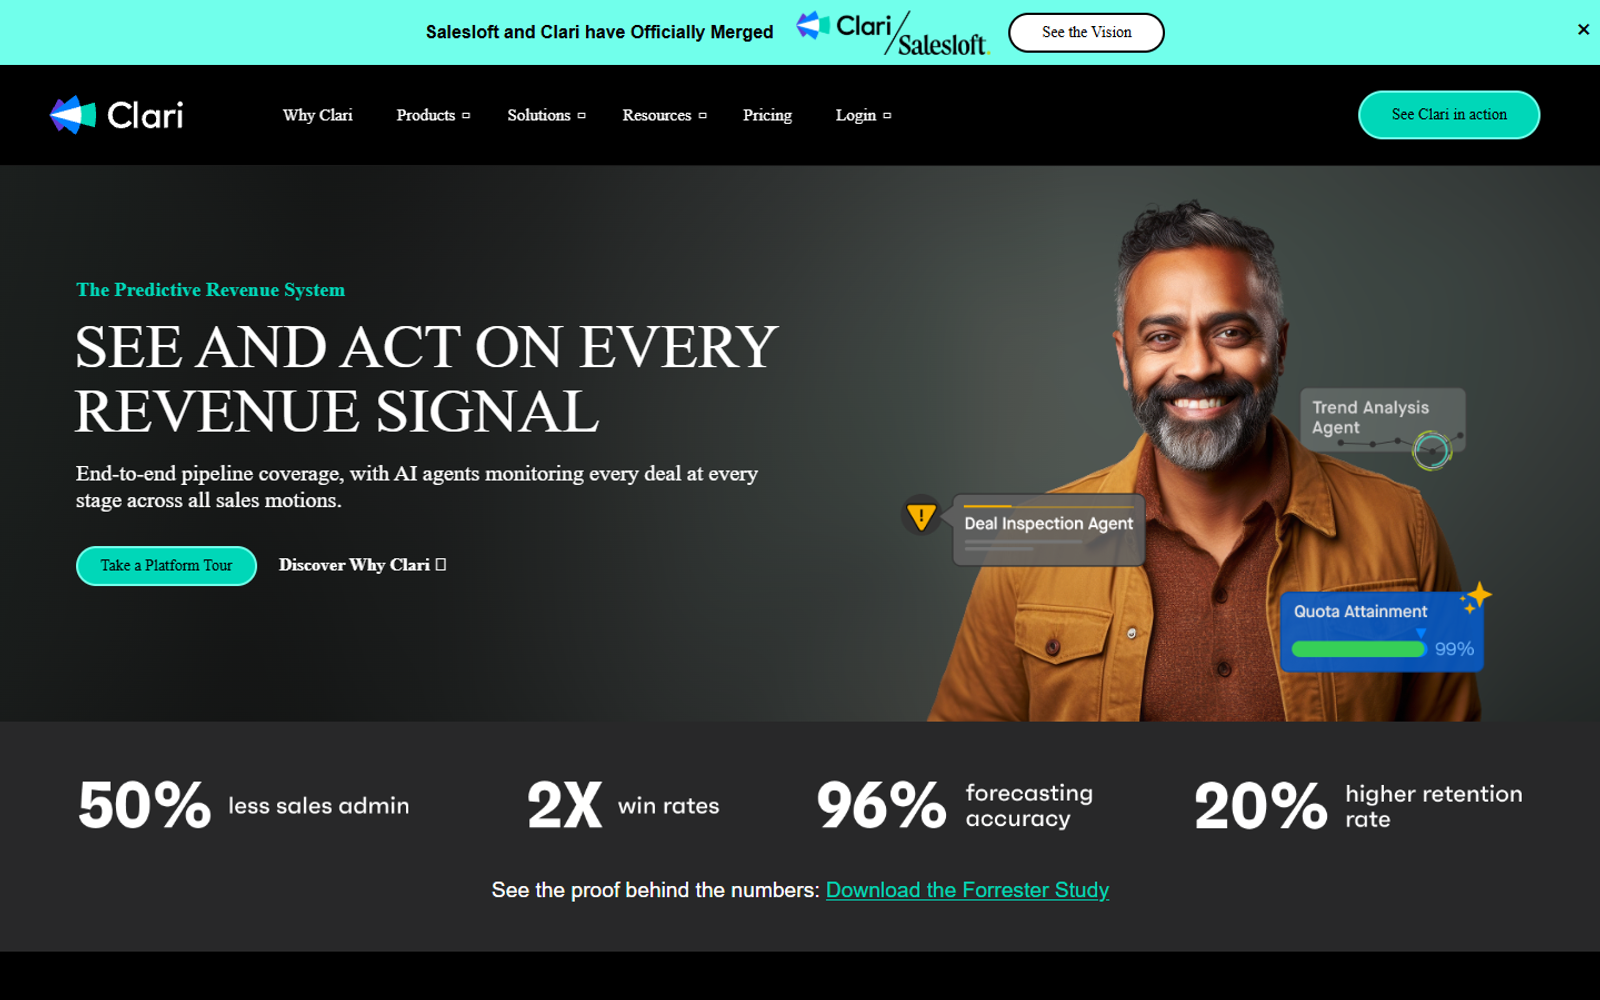
Task: Click the arrow beside Discover Why Clari
Action: [x=441, y=565]
